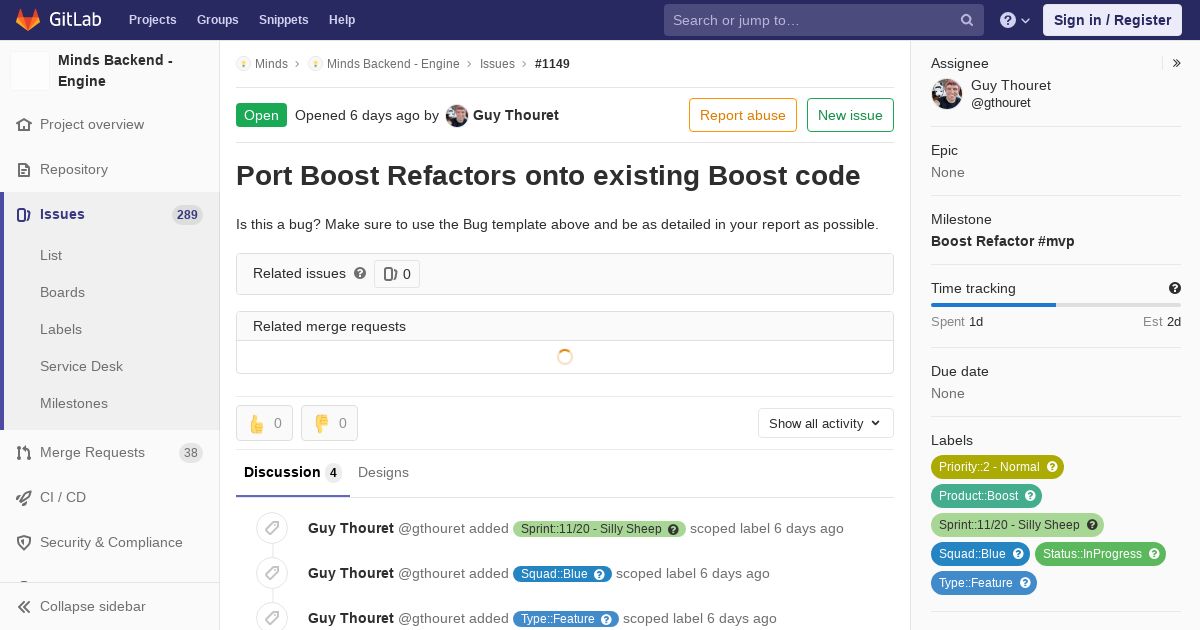1200x630 pixels.
Task: Click the Report abuse button
Action: 743,115
